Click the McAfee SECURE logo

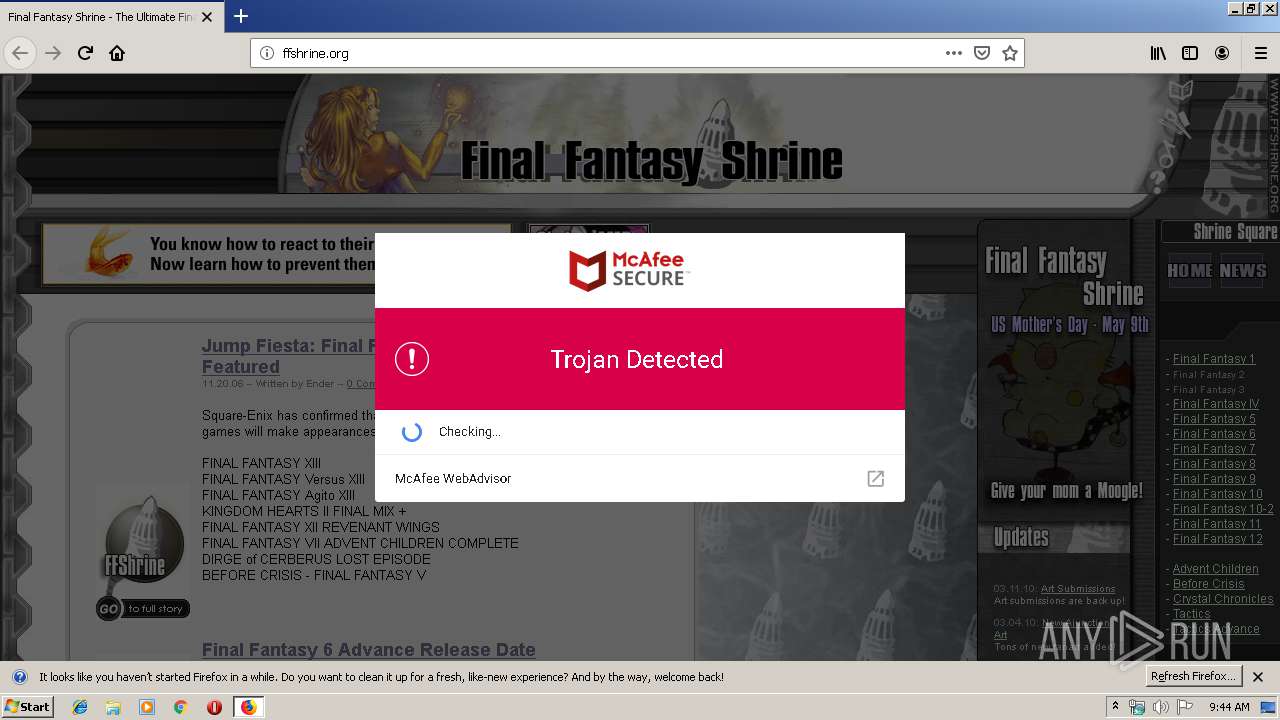[628, 270]
